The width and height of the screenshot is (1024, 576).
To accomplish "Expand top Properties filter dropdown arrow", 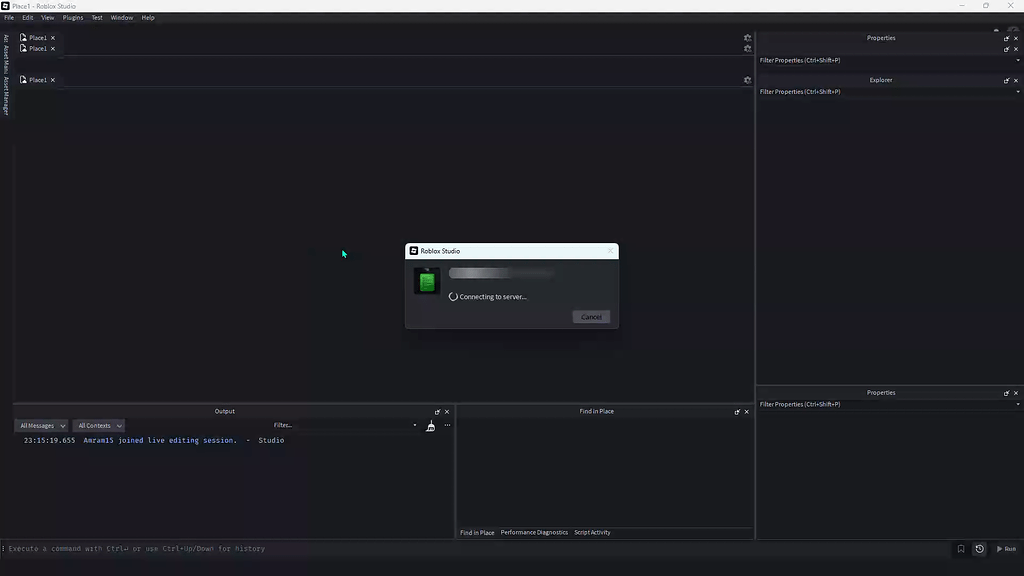I will coord(1017,61).
